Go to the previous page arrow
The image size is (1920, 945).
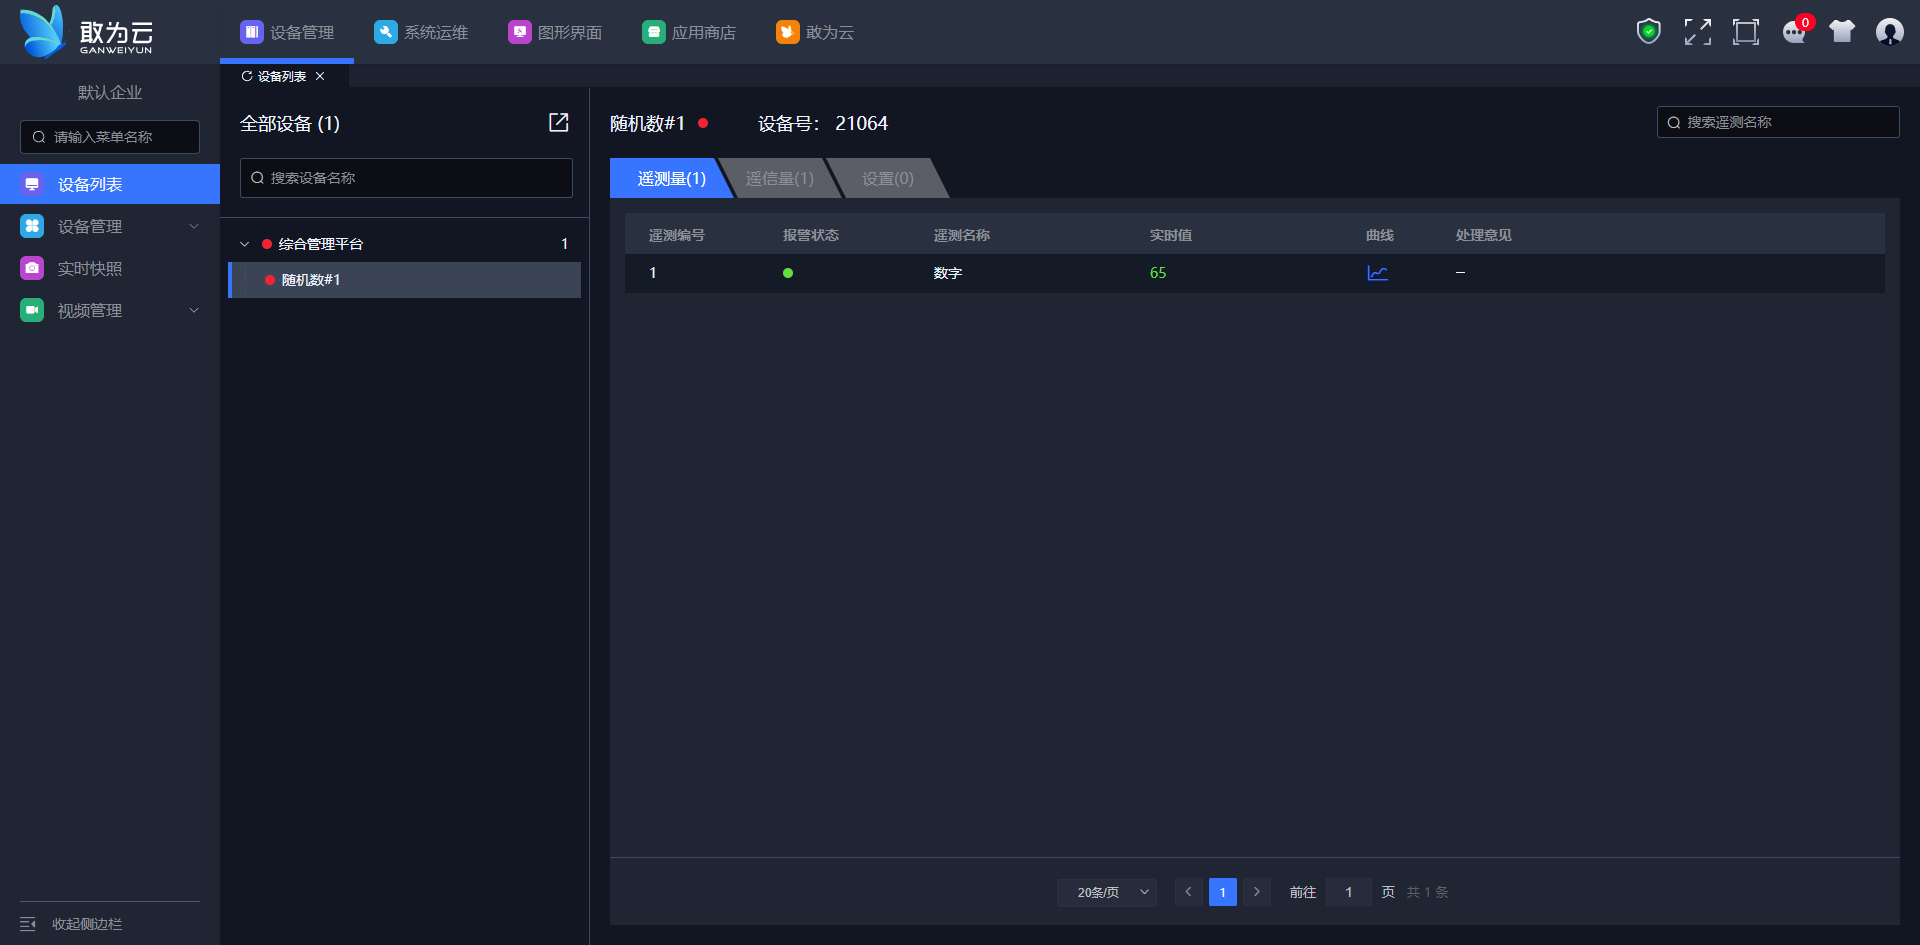[1188, 892]
